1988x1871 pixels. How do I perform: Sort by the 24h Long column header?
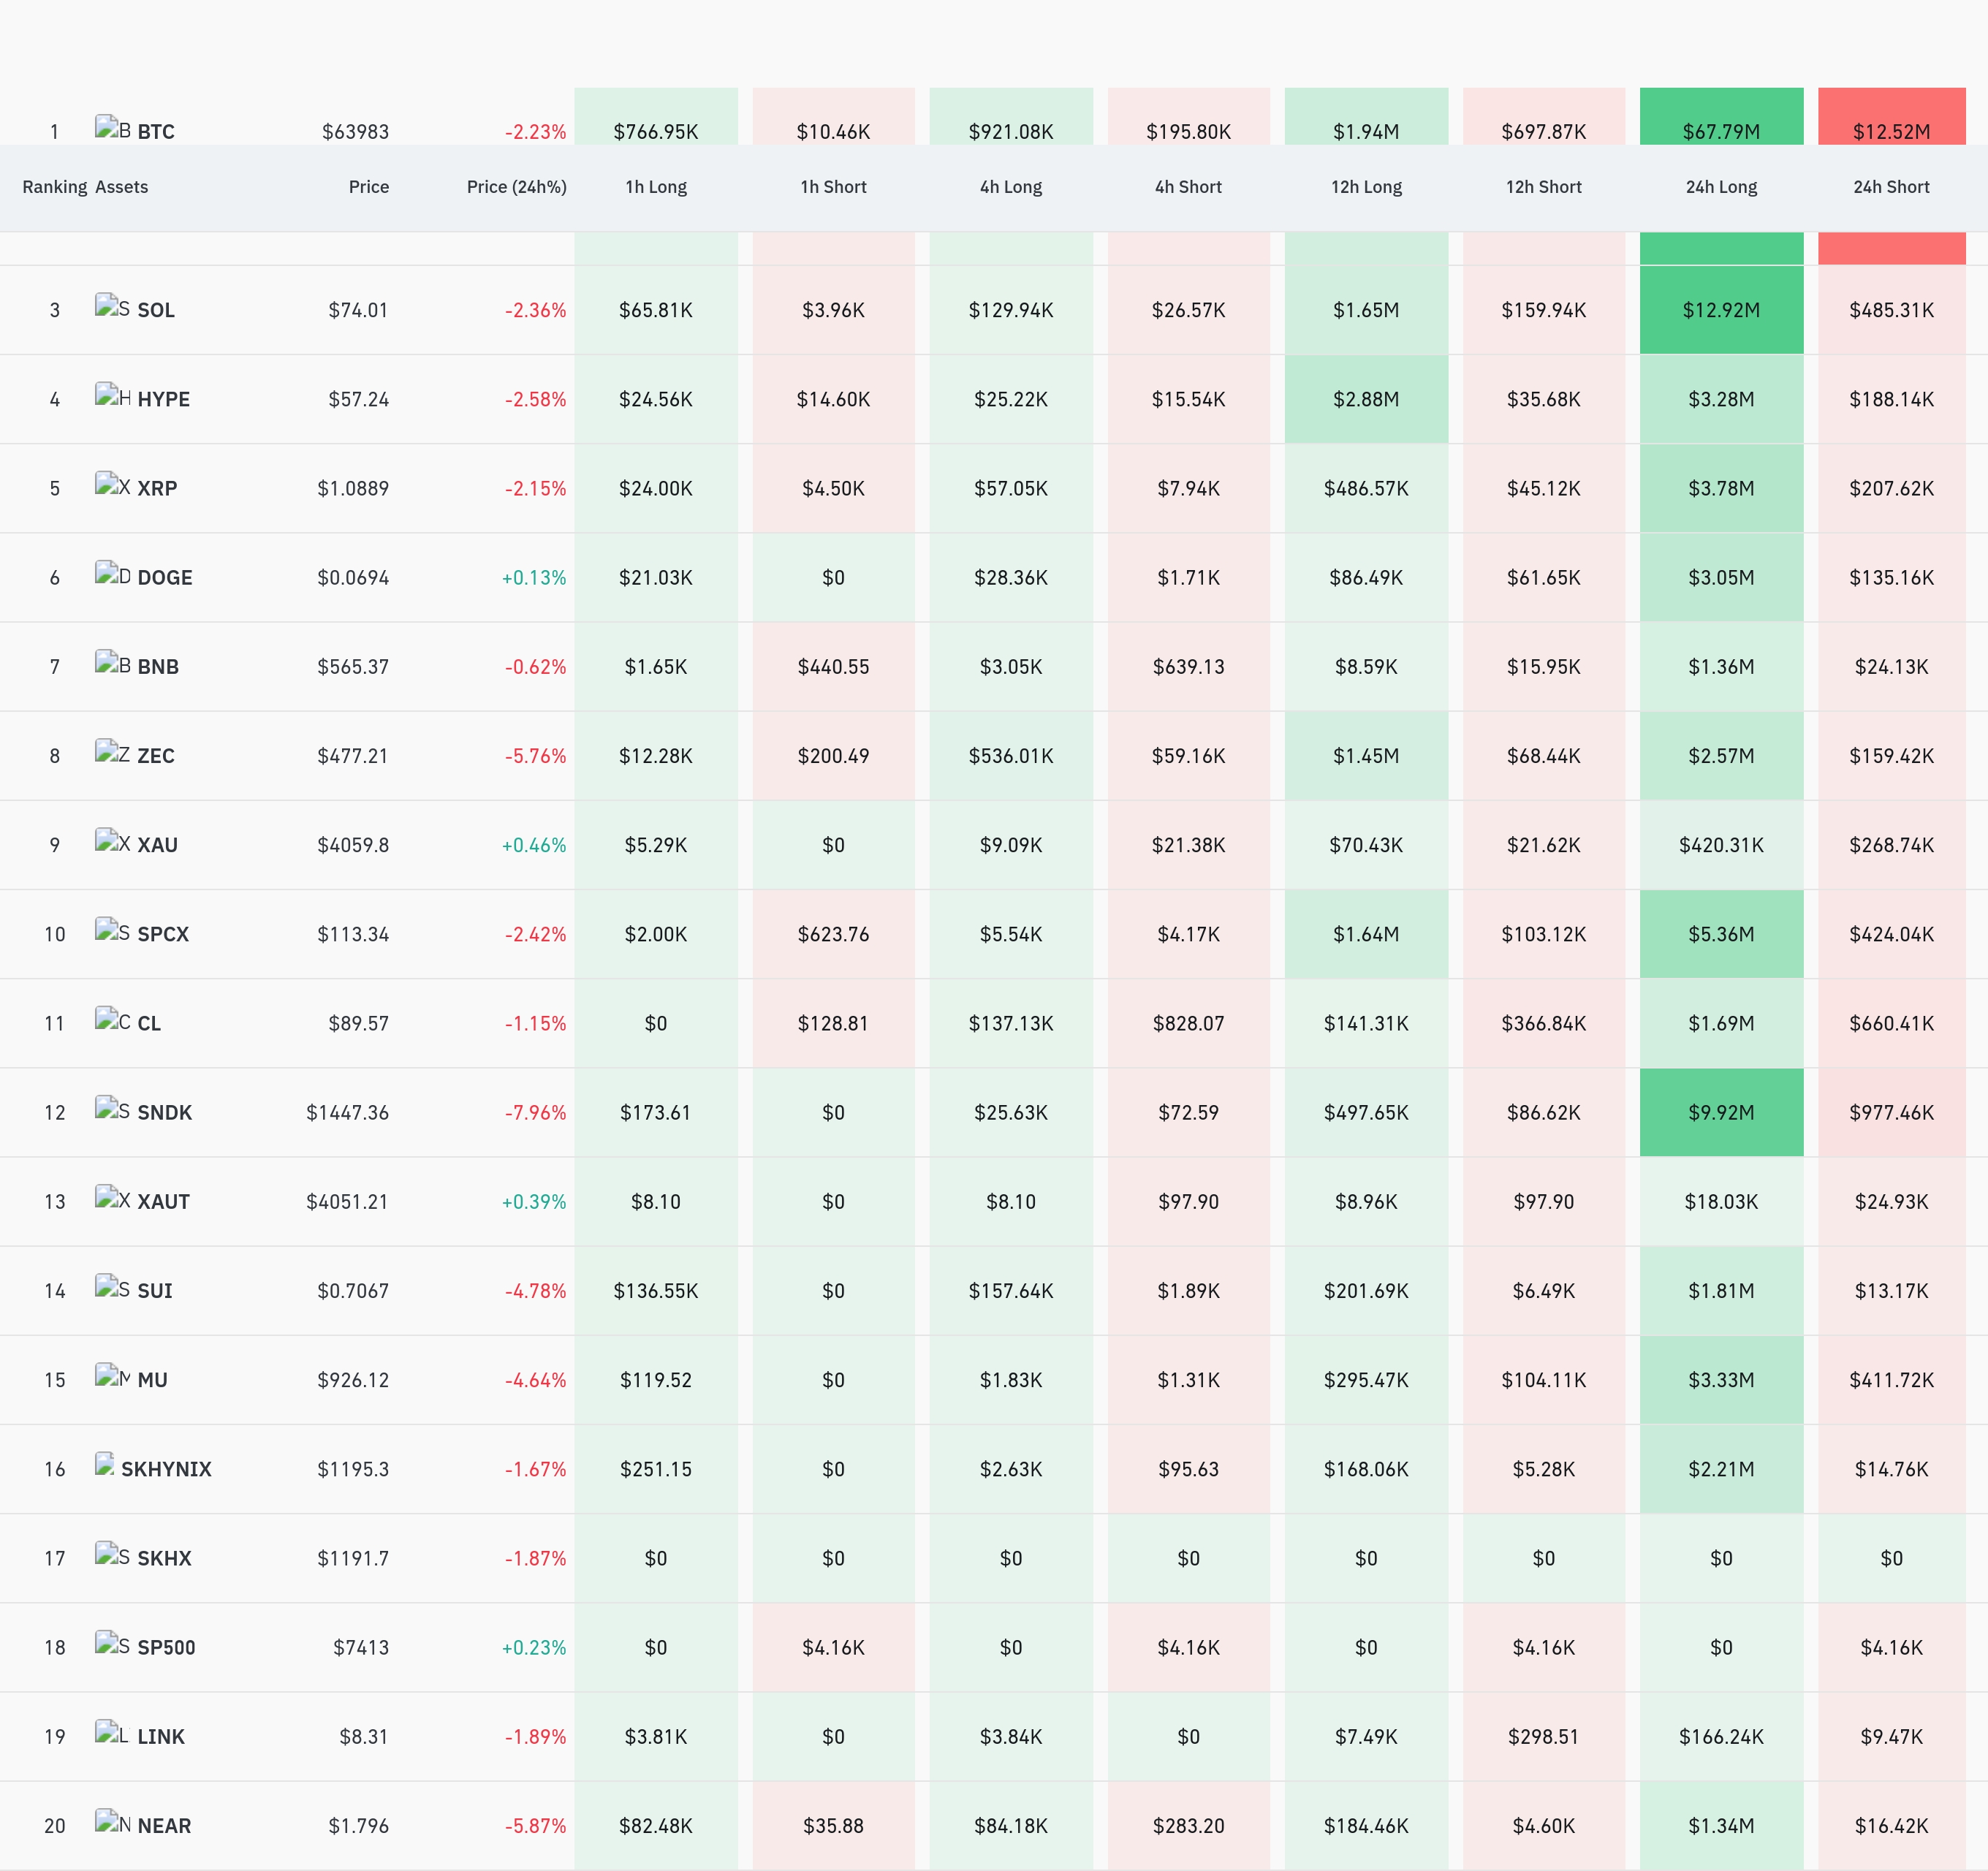coord(1721,187)
